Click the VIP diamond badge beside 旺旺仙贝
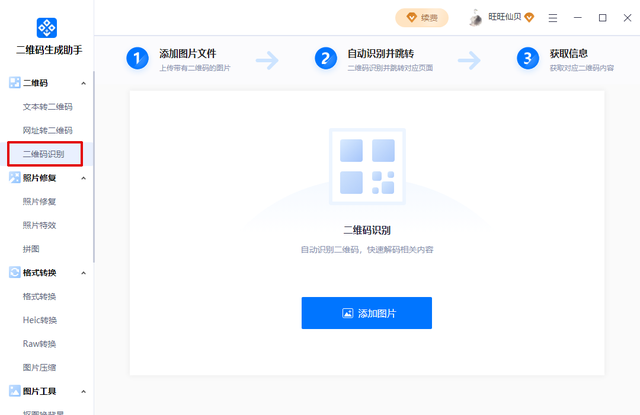 pos(529,18)
